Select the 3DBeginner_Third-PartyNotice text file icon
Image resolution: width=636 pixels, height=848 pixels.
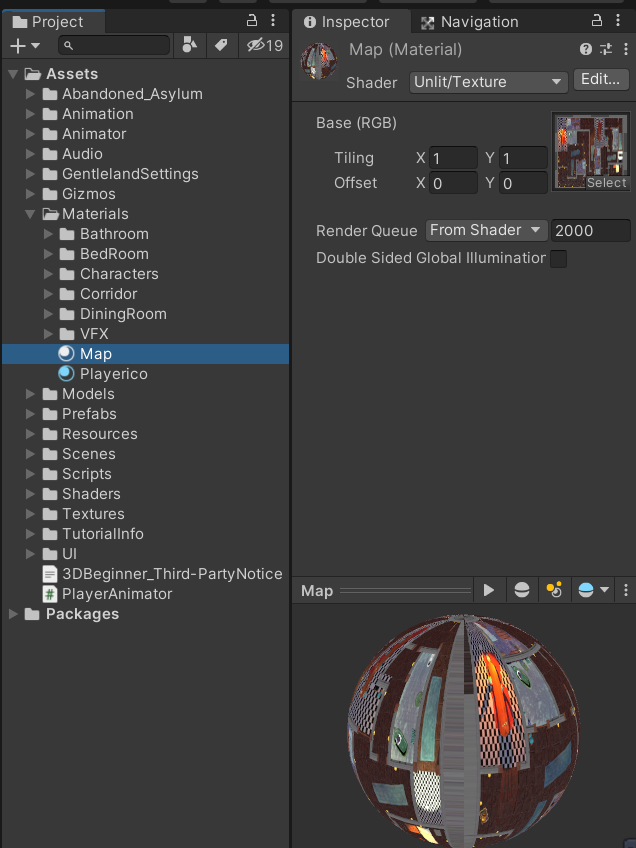point(50,574)
